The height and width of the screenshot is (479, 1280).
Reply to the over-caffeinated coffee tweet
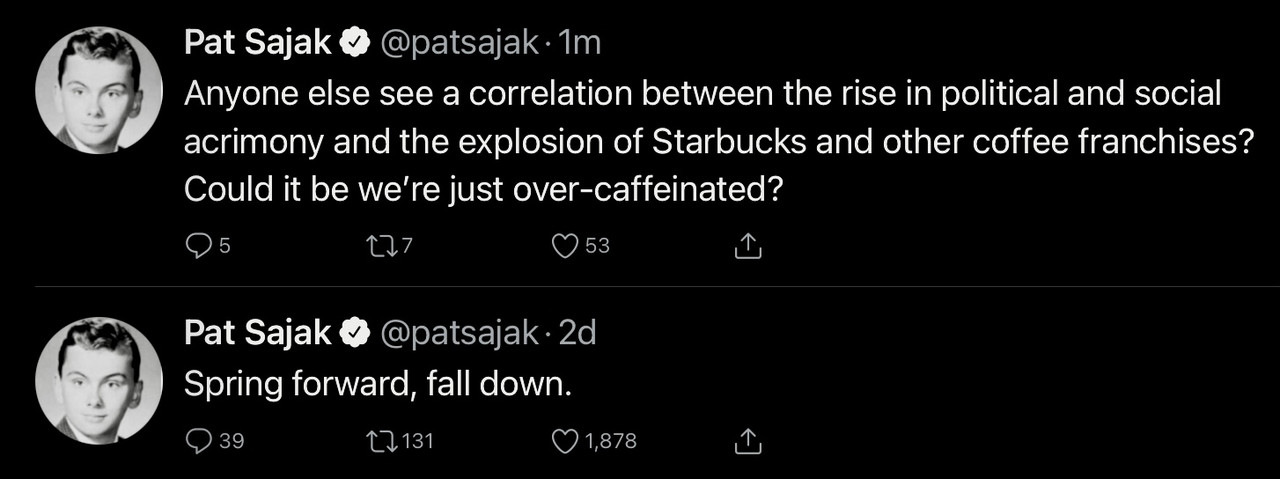[198, 245]
